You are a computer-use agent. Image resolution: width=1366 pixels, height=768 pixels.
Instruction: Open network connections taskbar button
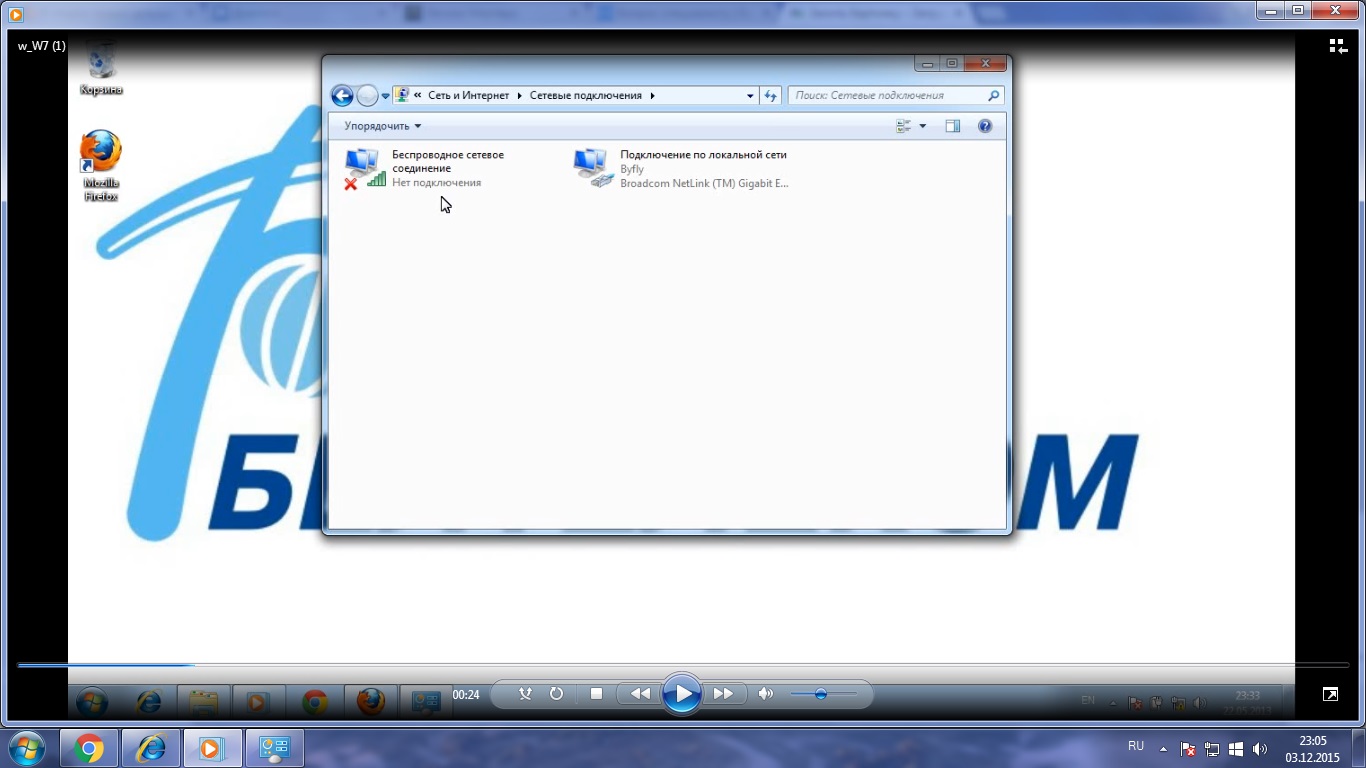tap(274, 748)
